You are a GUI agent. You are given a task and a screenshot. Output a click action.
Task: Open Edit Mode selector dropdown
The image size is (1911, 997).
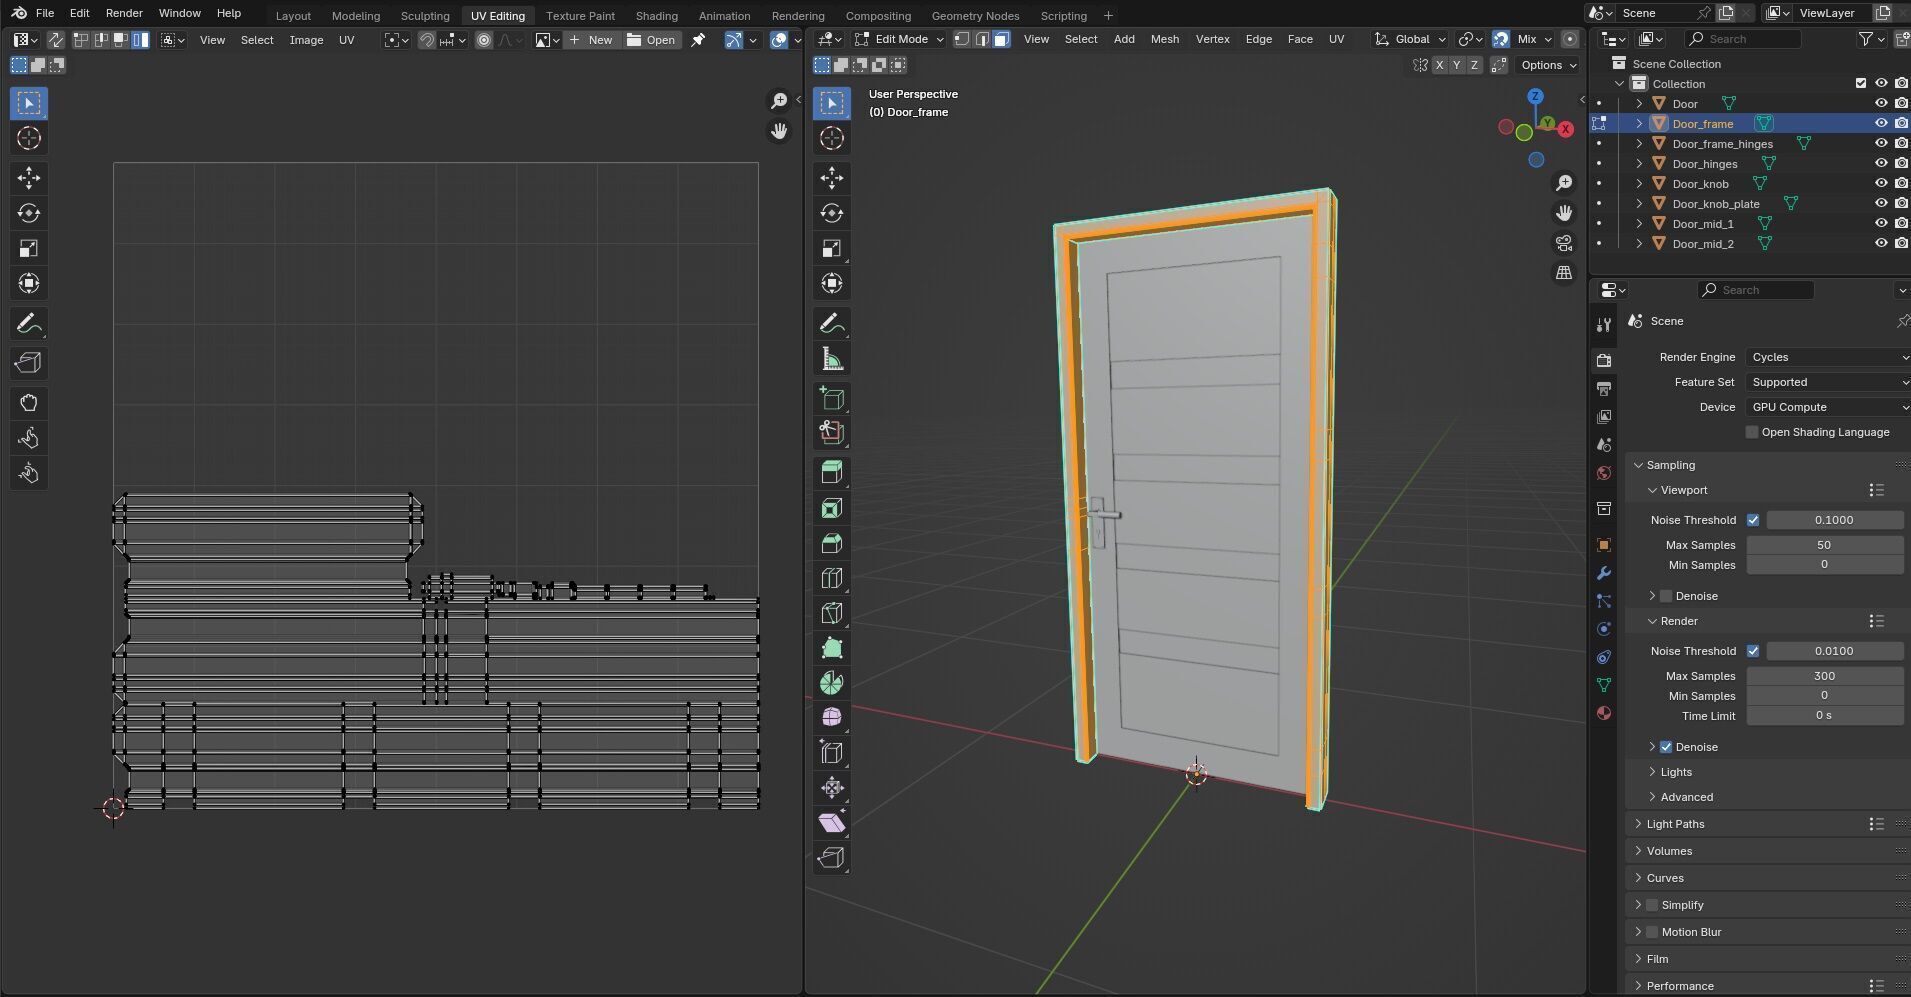(x=898, y=39)
